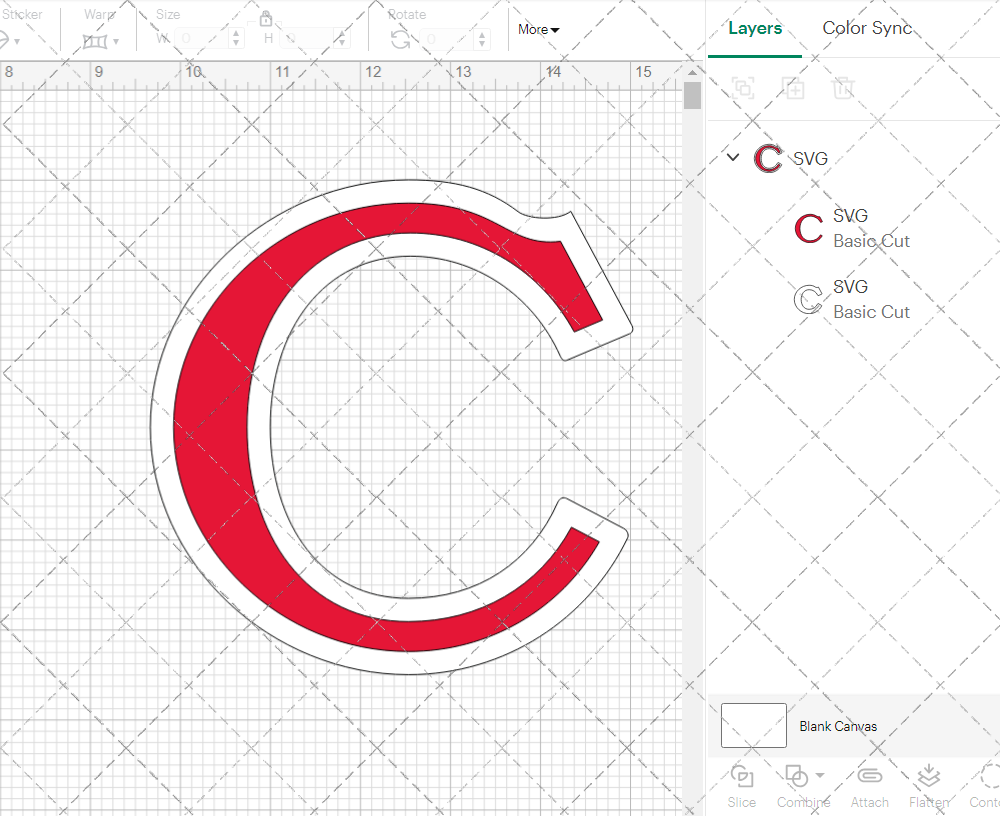Click the Blank Canvas label
The height and width of the screenshot is (816, 1000).
[x=838, y=726]
